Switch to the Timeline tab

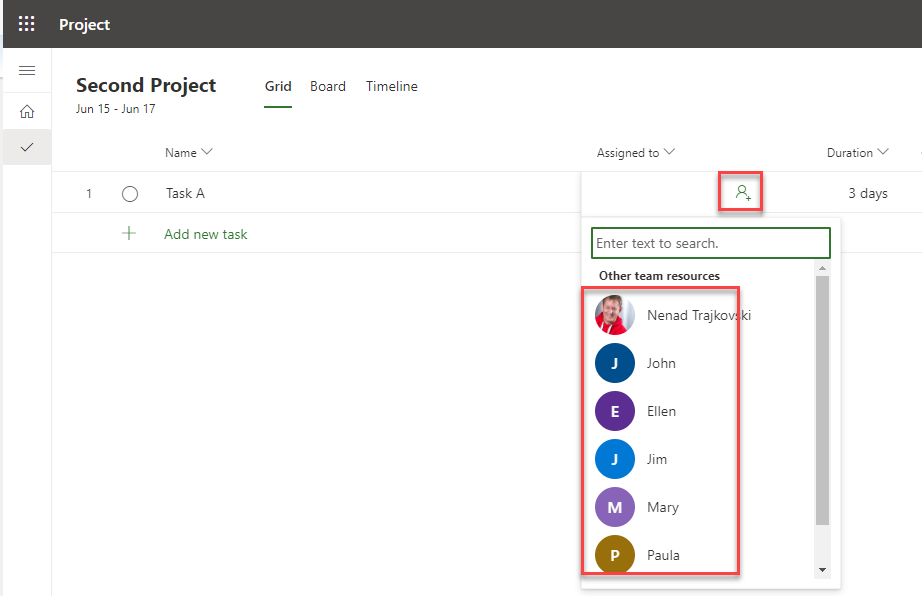(391, 87)
